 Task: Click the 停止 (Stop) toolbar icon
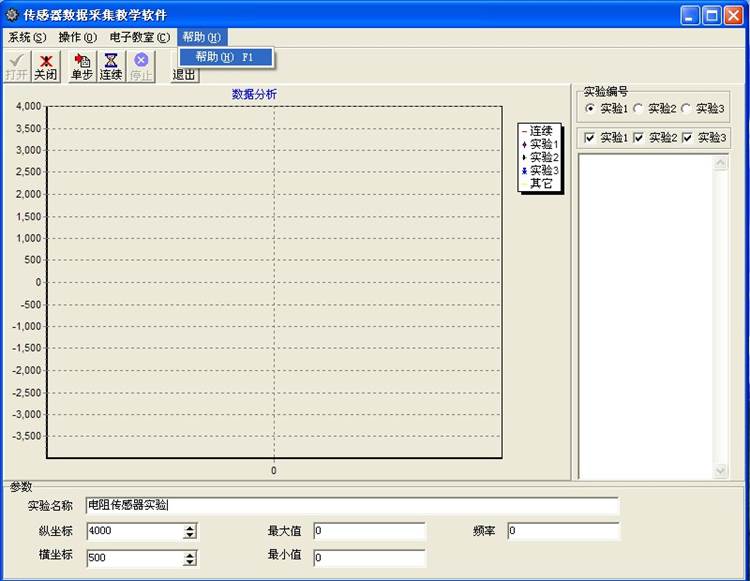(141, 67)
